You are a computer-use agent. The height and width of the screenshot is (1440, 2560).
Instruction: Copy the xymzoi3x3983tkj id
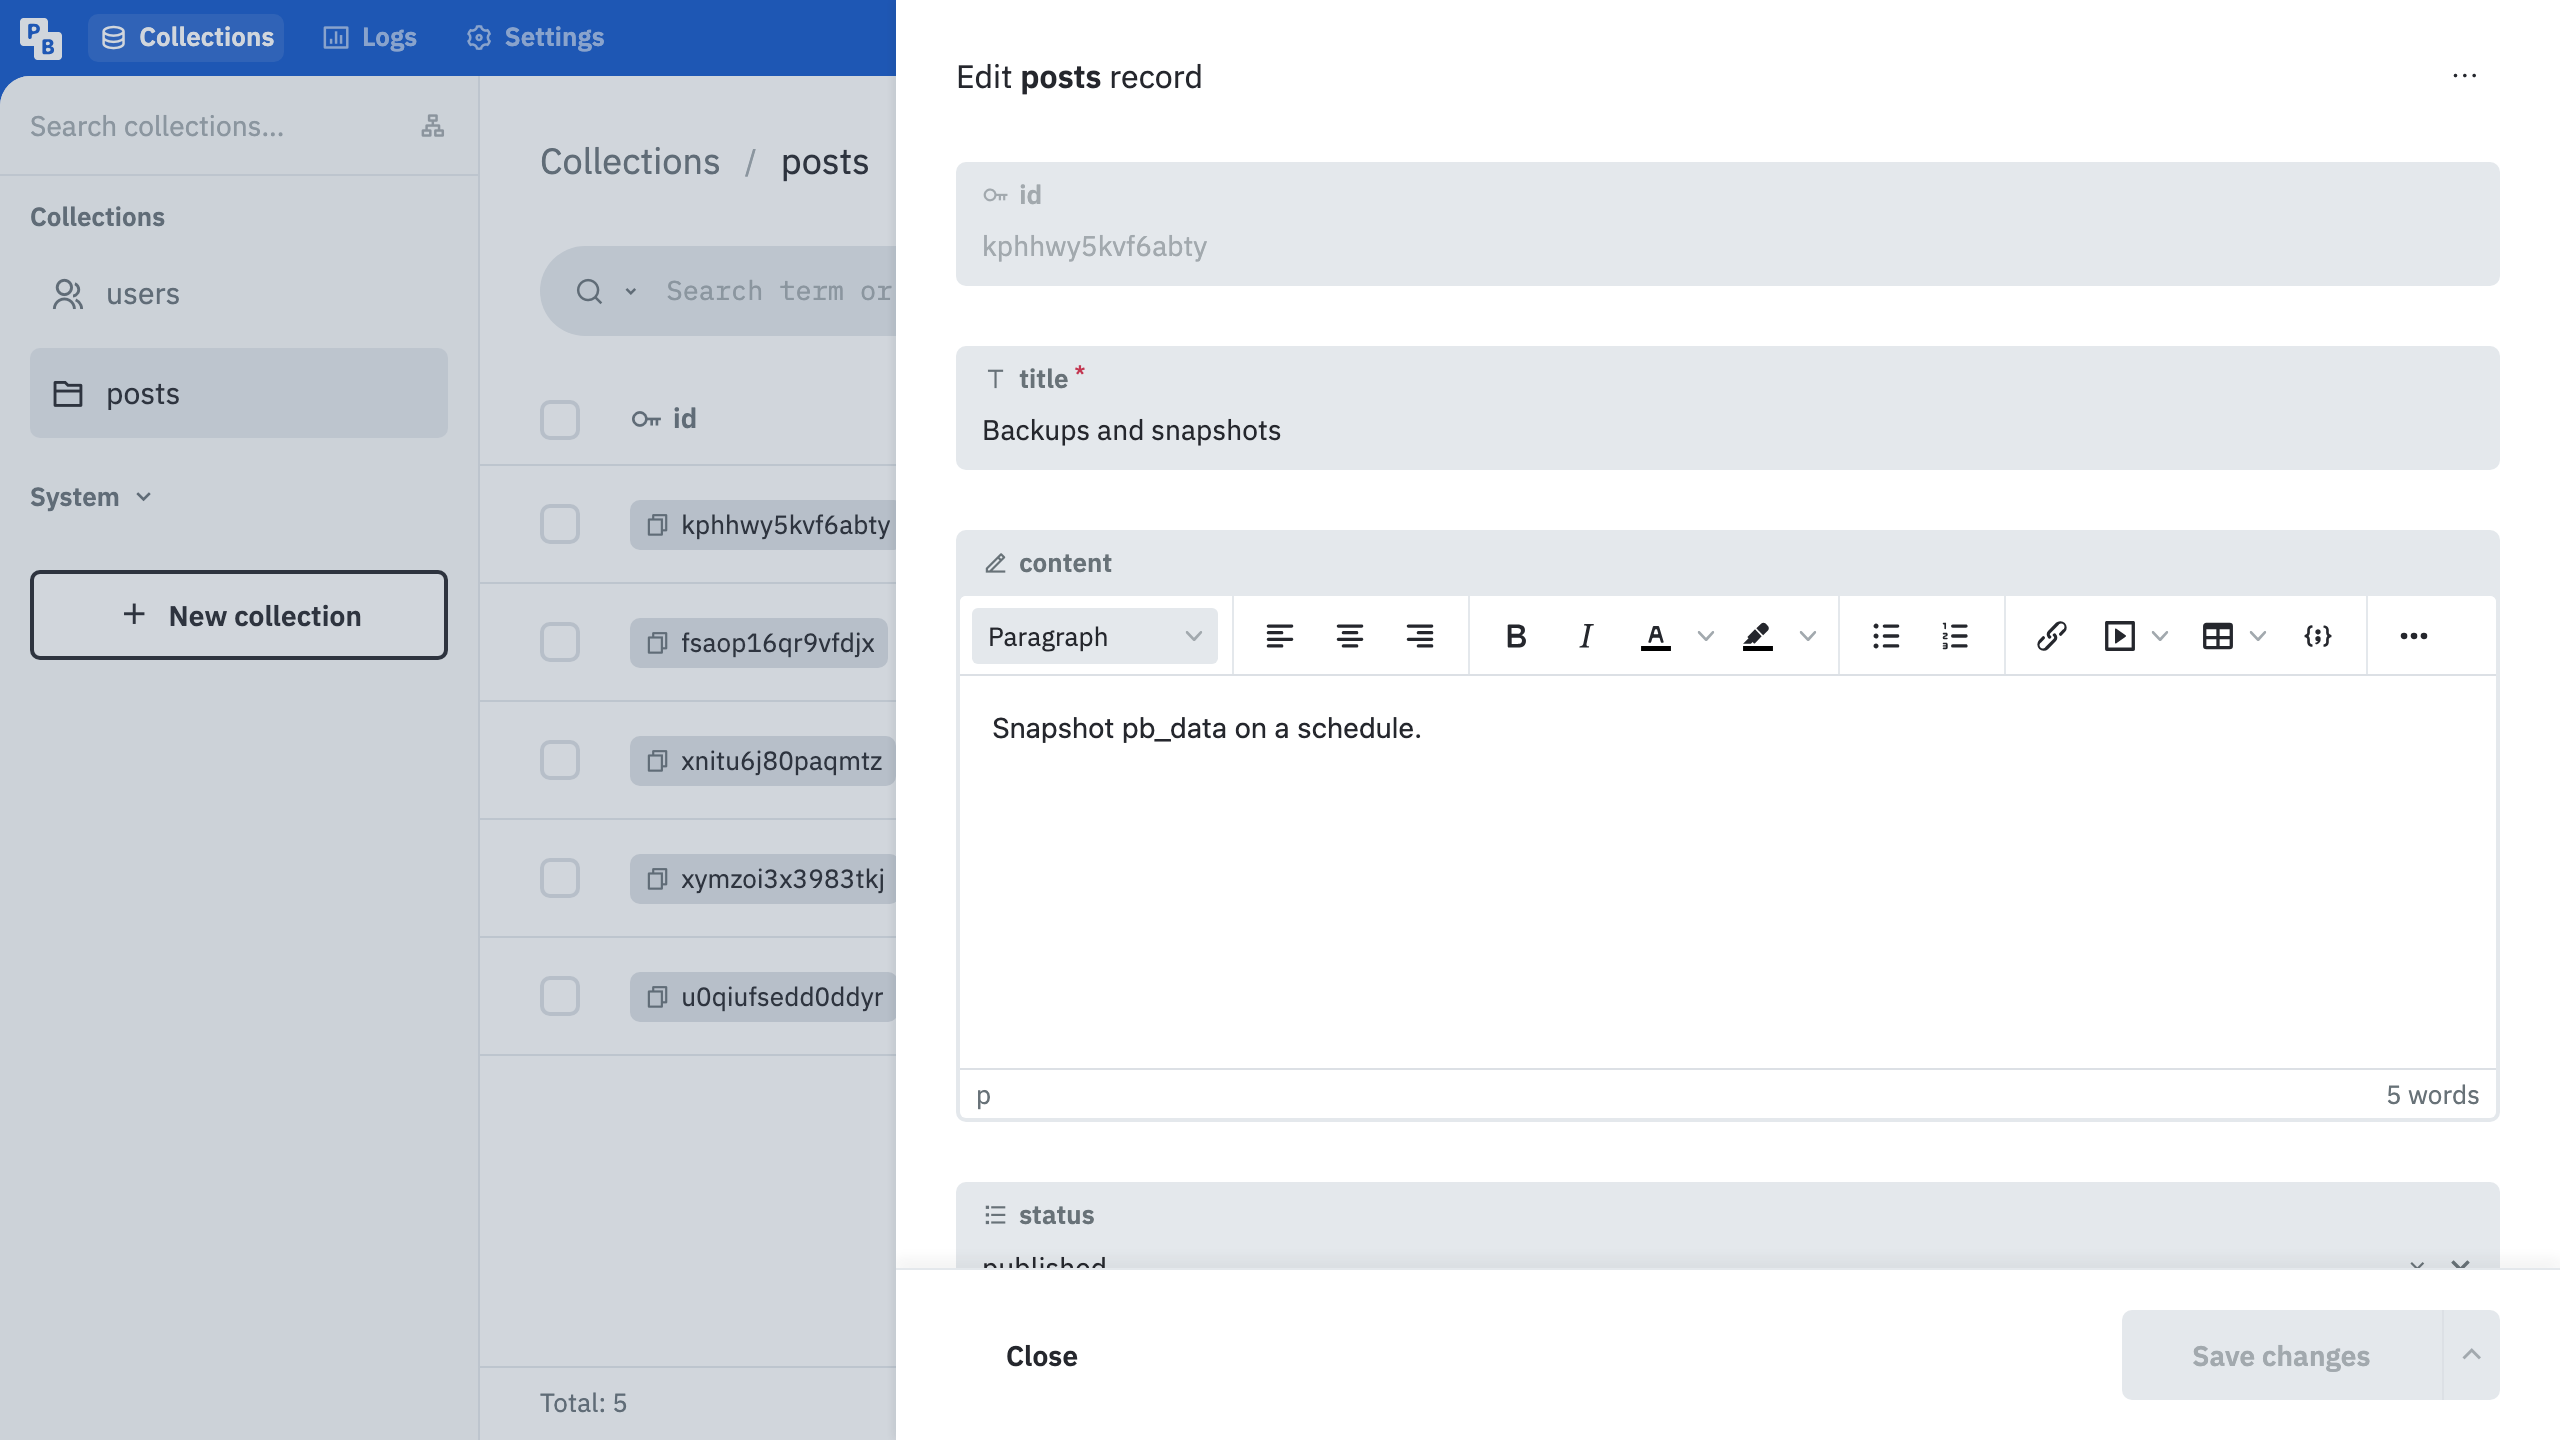click(x=657, y=879)
